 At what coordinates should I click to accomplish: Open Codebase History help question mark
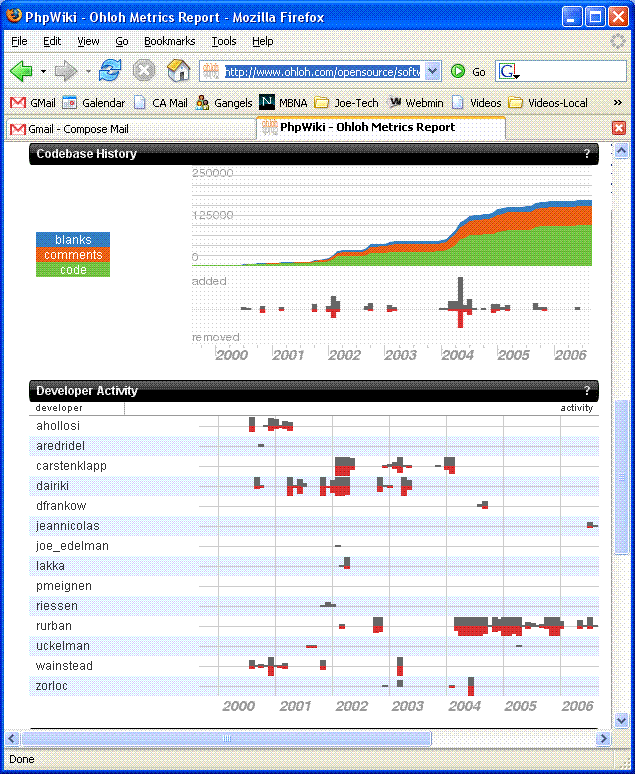[587, 154]
